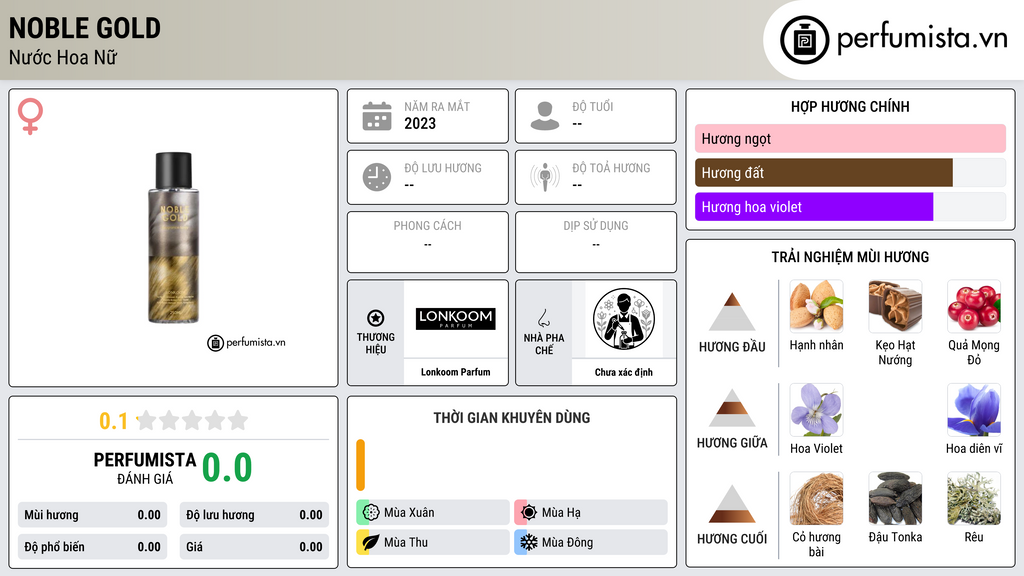Screen dimensions: 1024x576
Task: Click the THỜI GIAN KHUYÊN DÙNG heading
Action: (x=512, y=418)
